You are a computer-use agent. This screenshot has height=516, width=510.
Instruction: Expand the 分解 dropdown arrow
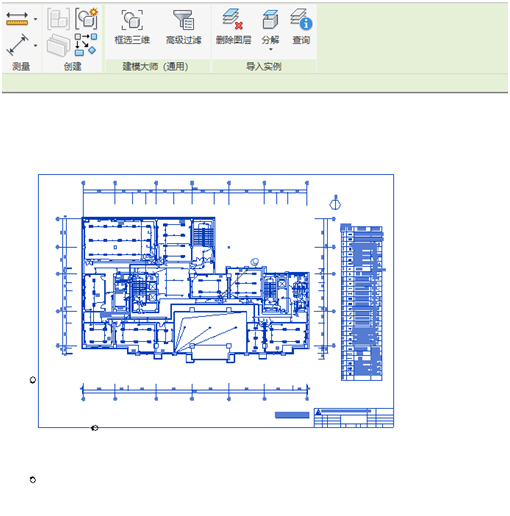pos(271,49)
